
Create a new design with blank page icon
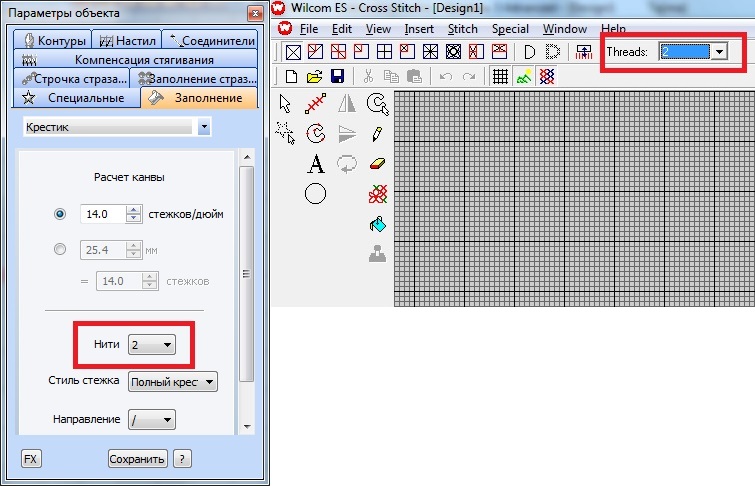pyautogui.click(x=292, y=77)
